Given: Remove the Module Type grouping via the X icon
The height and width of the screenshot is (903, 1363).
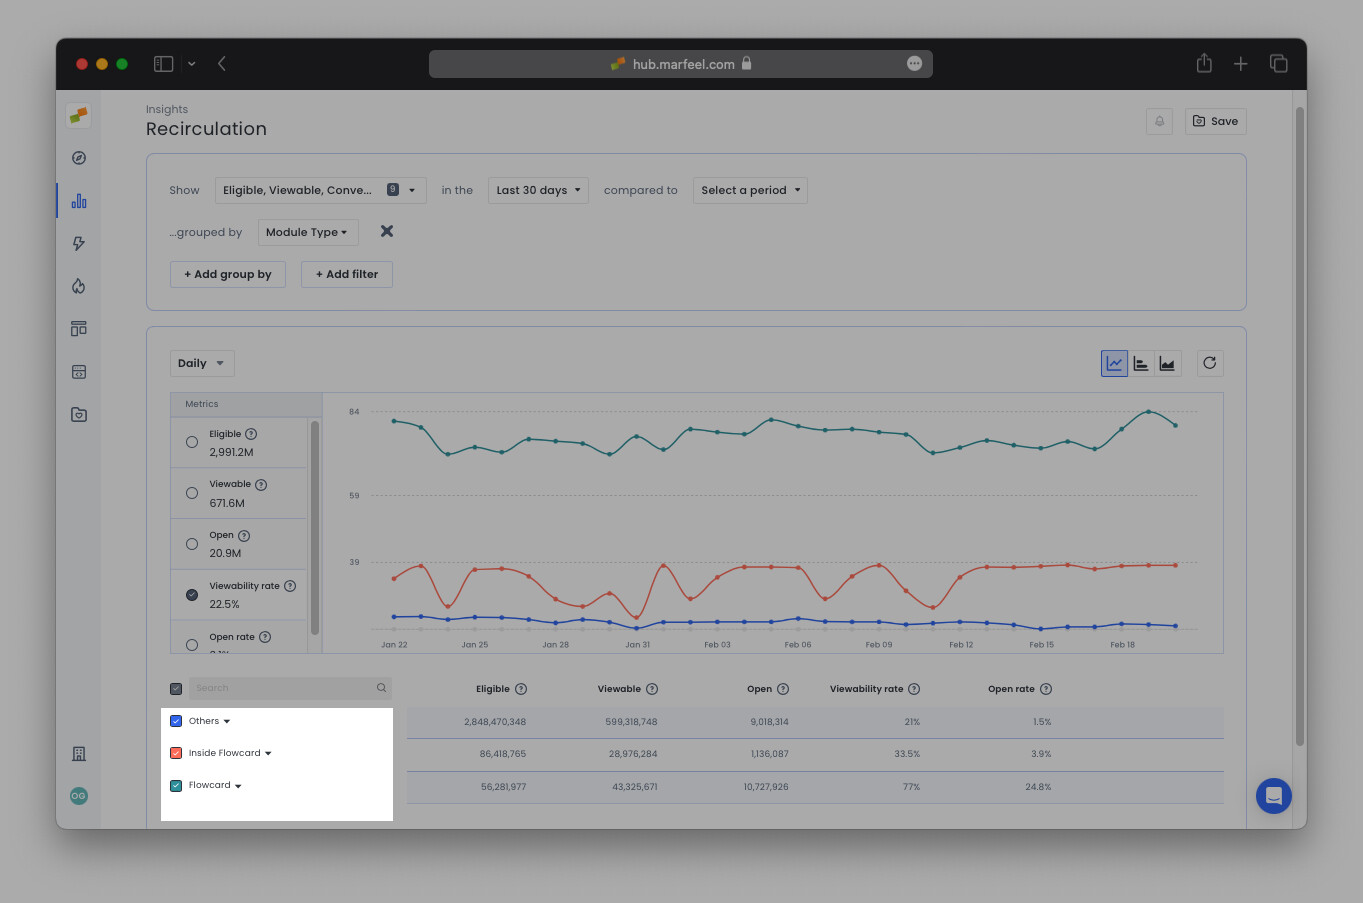Looking at the screenshot, I should point(387,231).
